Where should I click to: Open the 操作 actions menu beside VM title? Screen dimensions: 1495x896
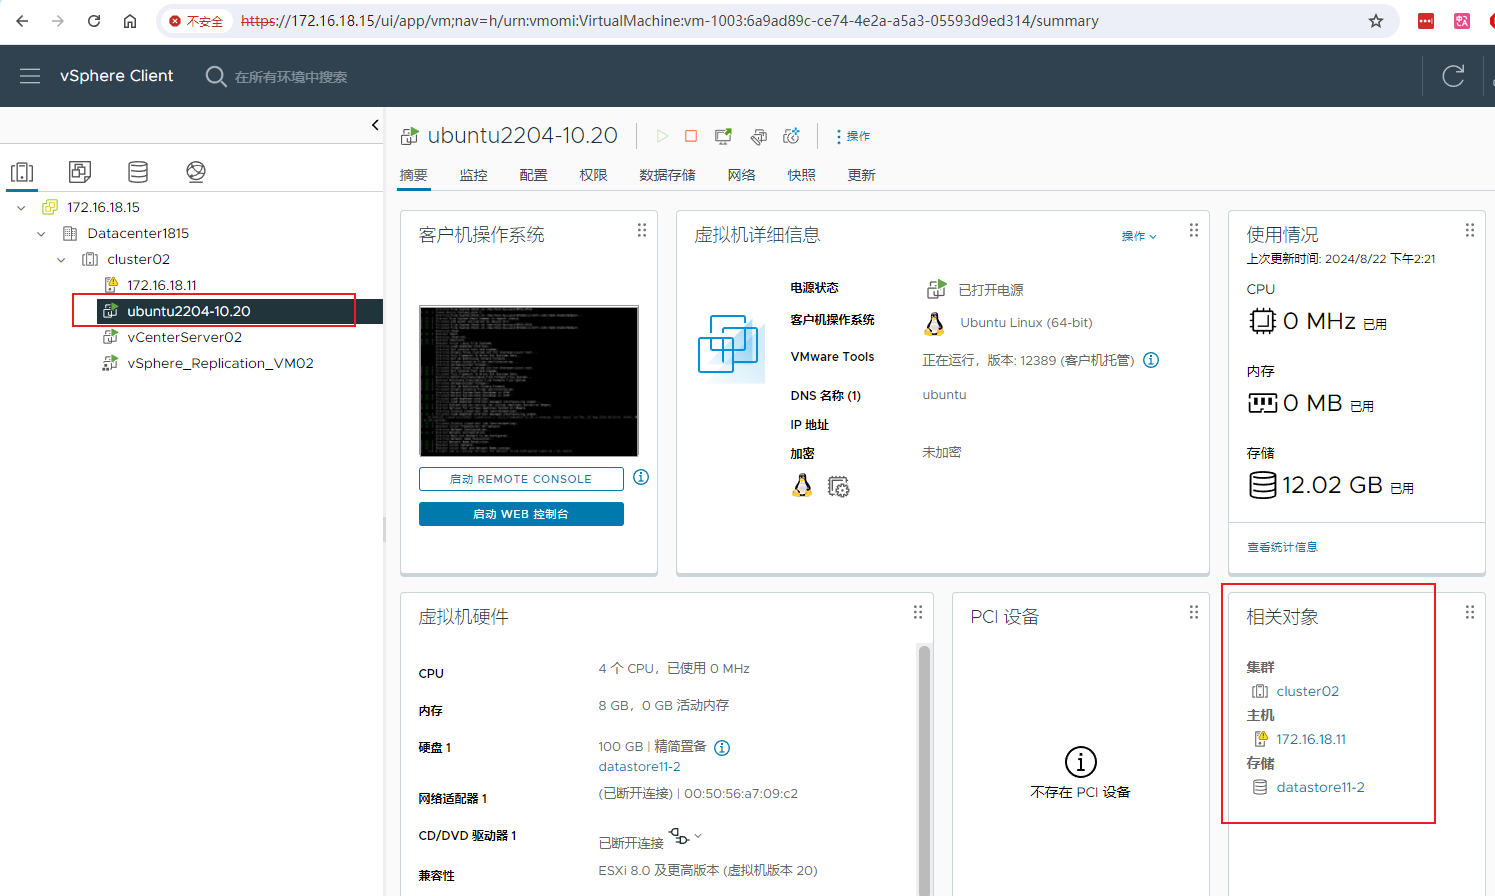(x=853, y=136)
